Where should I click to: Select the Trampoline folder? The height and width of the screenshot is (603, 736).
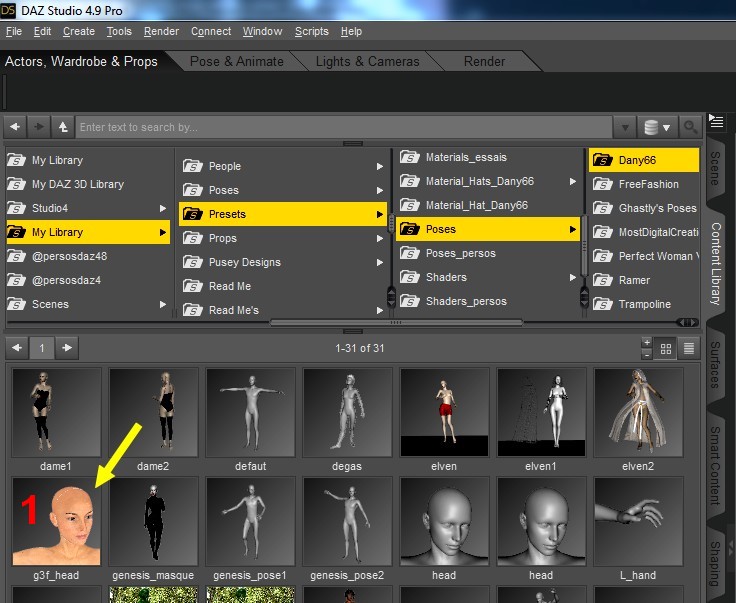[644, 304]
